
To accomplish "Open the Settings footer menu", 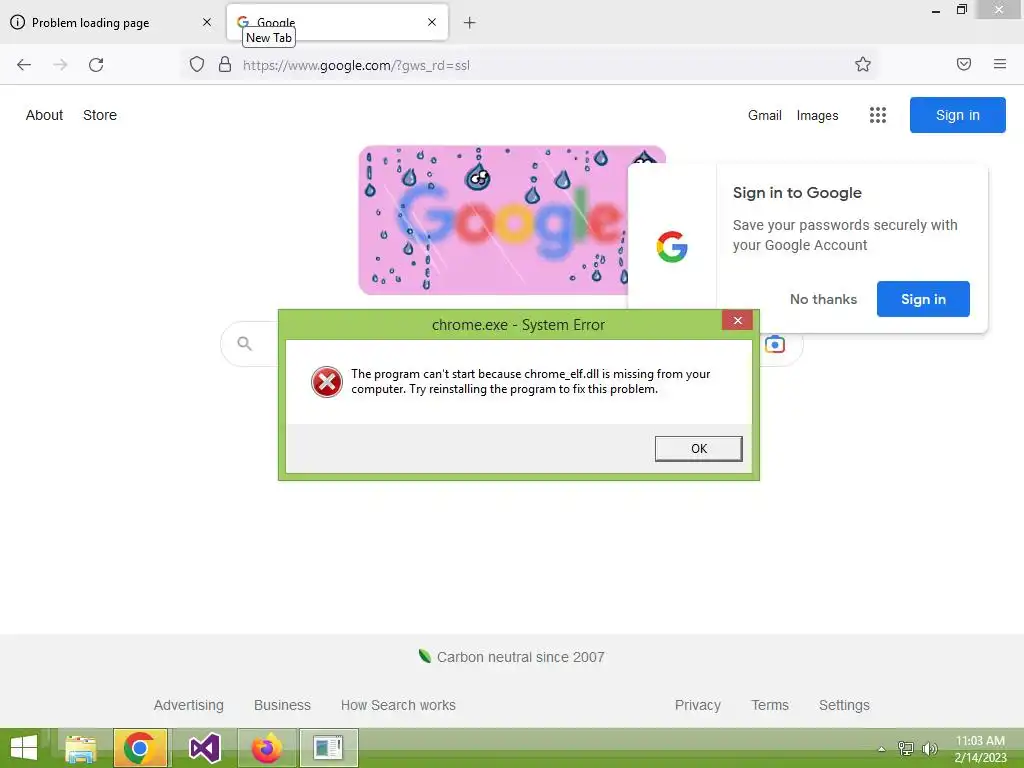I will (844, 705).
